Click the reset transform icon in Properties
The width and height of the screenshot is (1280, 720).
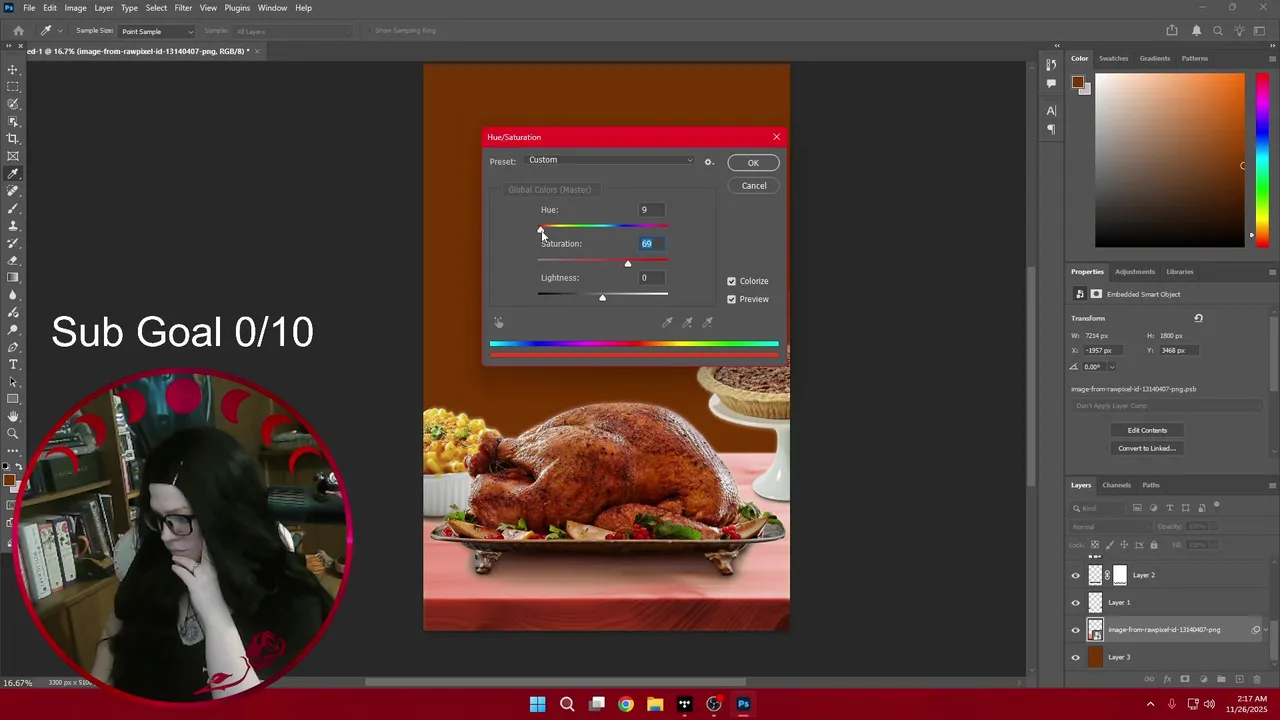(1198, 318)
